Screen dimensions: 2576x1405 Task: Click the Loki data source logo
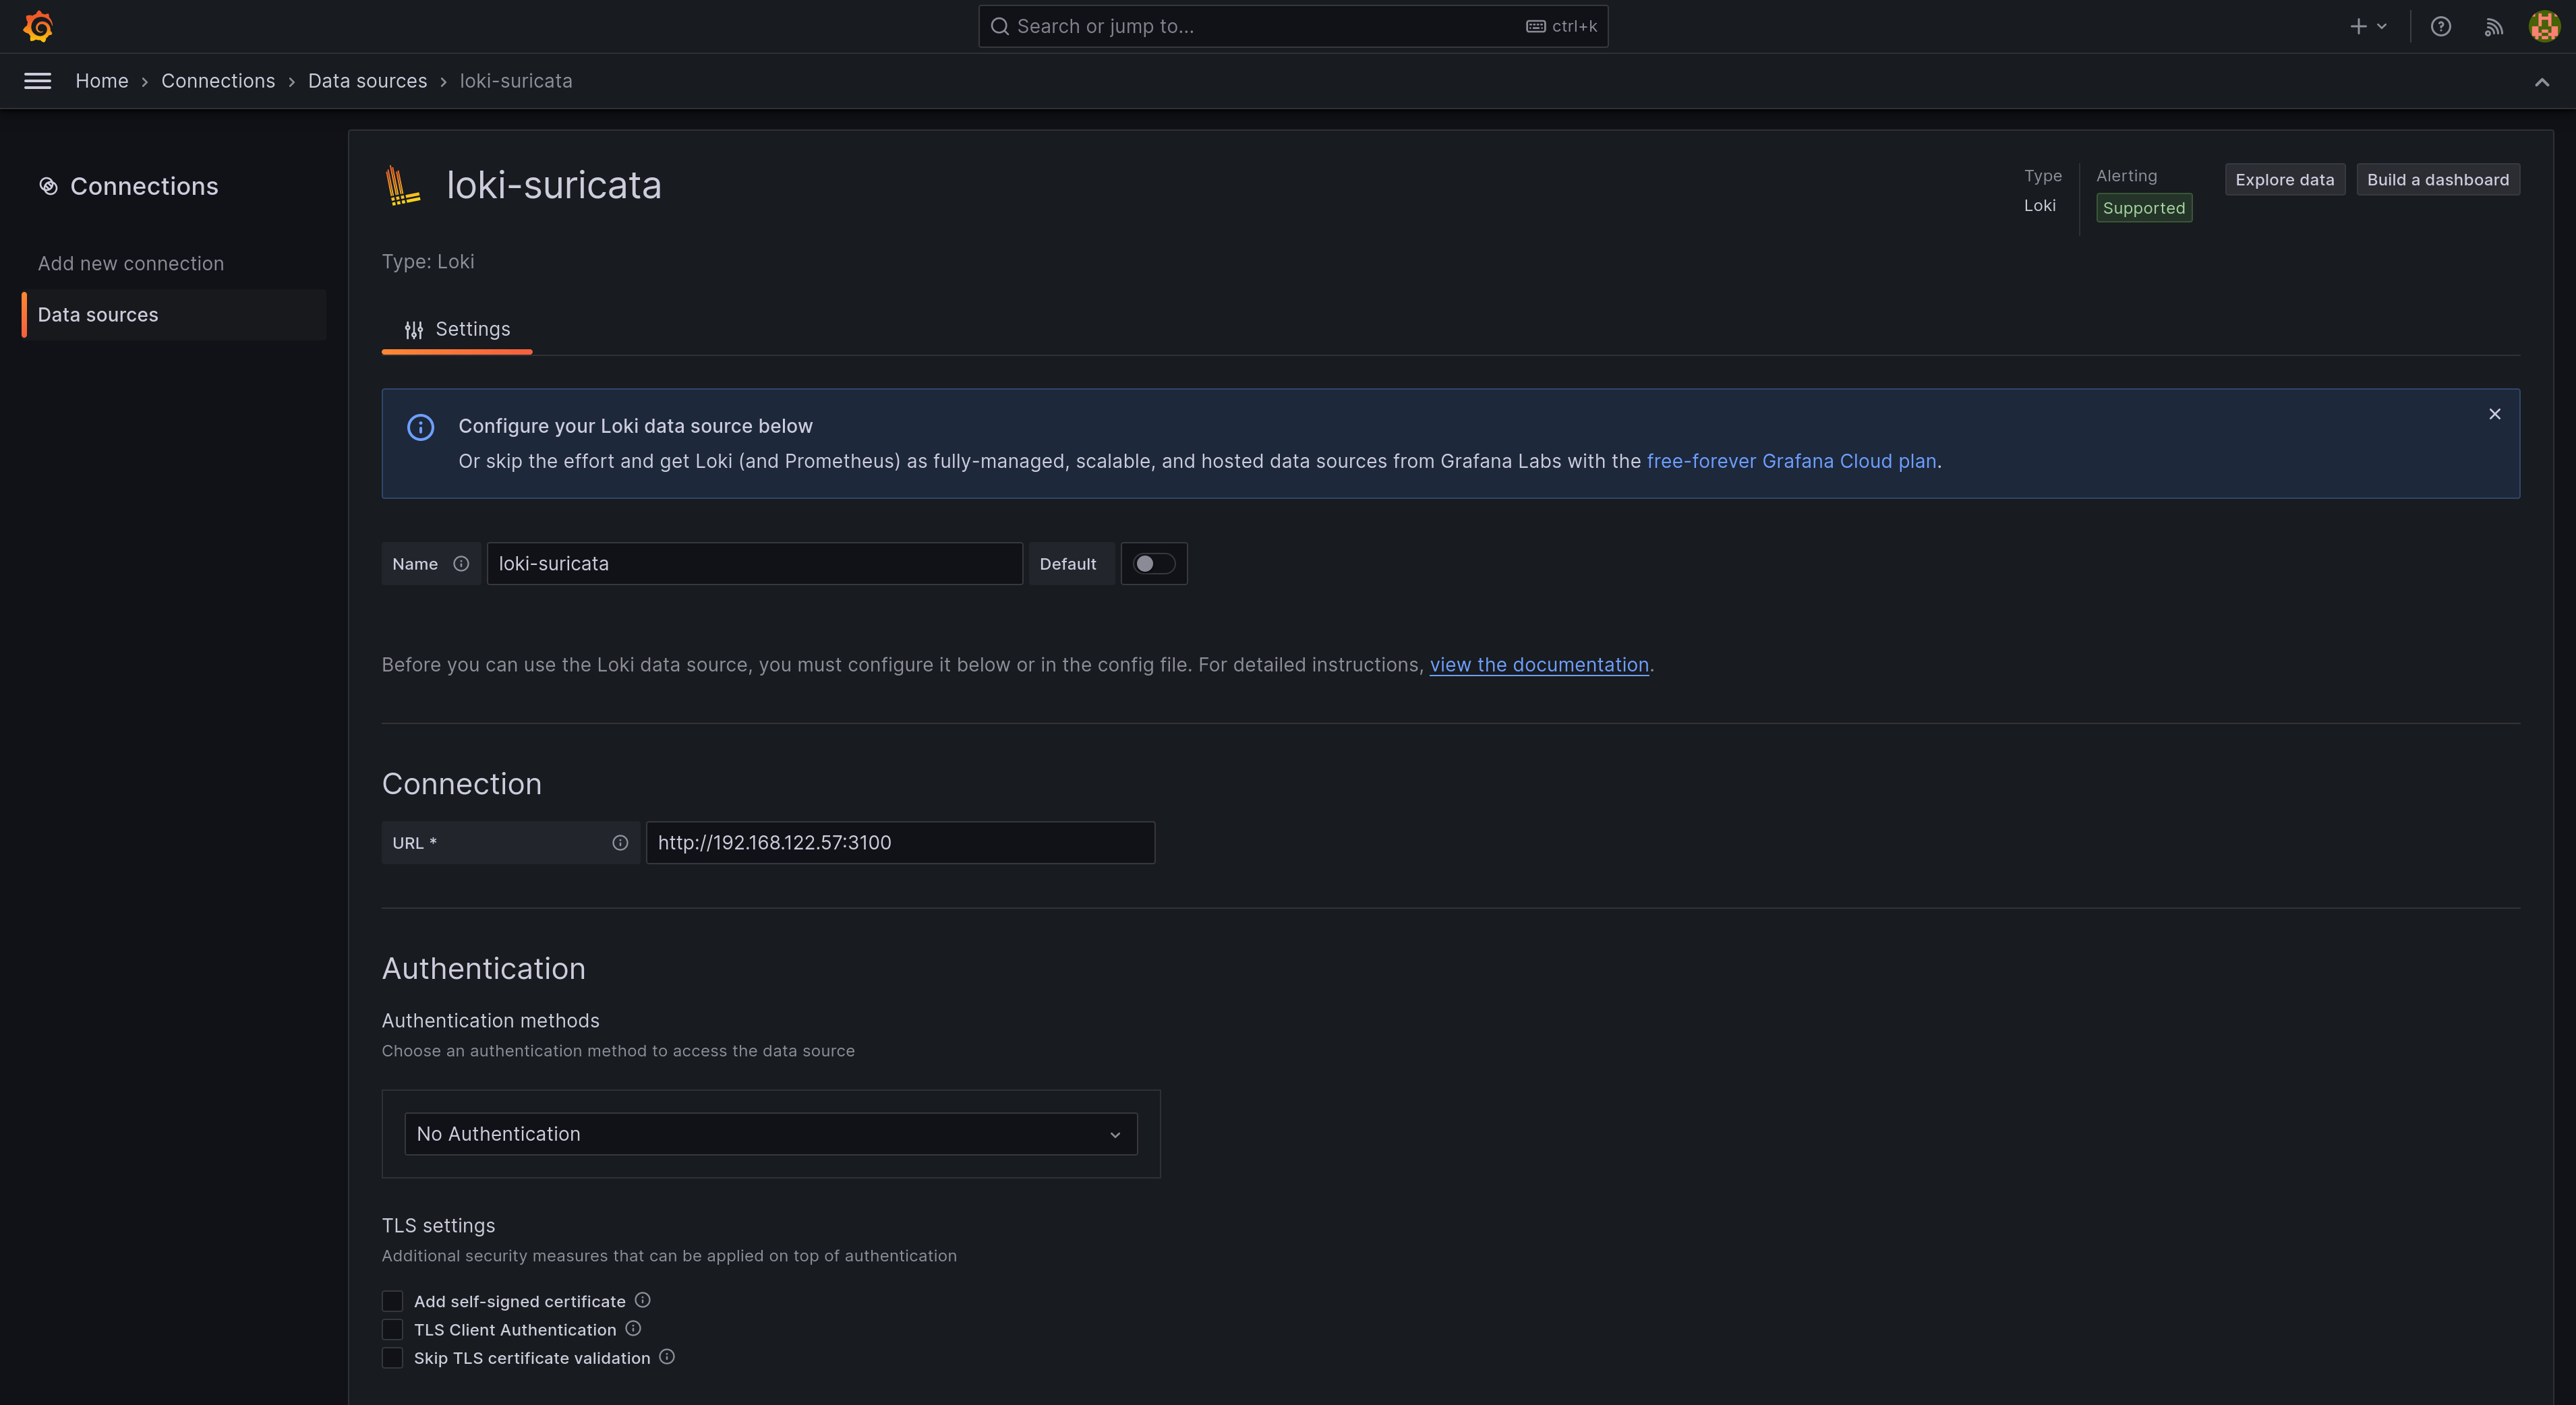[x=402, y=185]
